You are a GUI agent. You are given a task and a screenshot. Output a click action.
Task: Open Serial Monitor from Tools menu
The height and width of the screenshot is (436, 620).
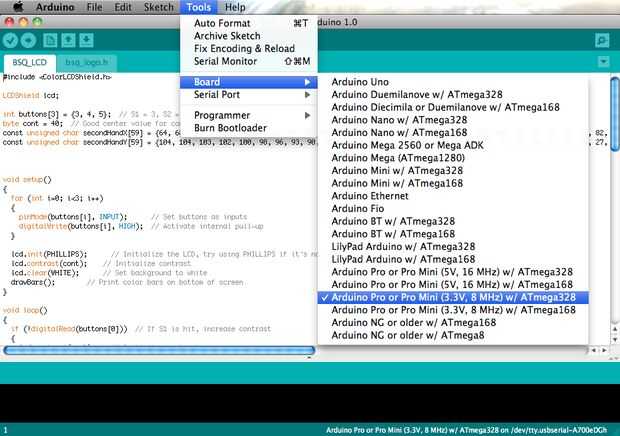249,61
